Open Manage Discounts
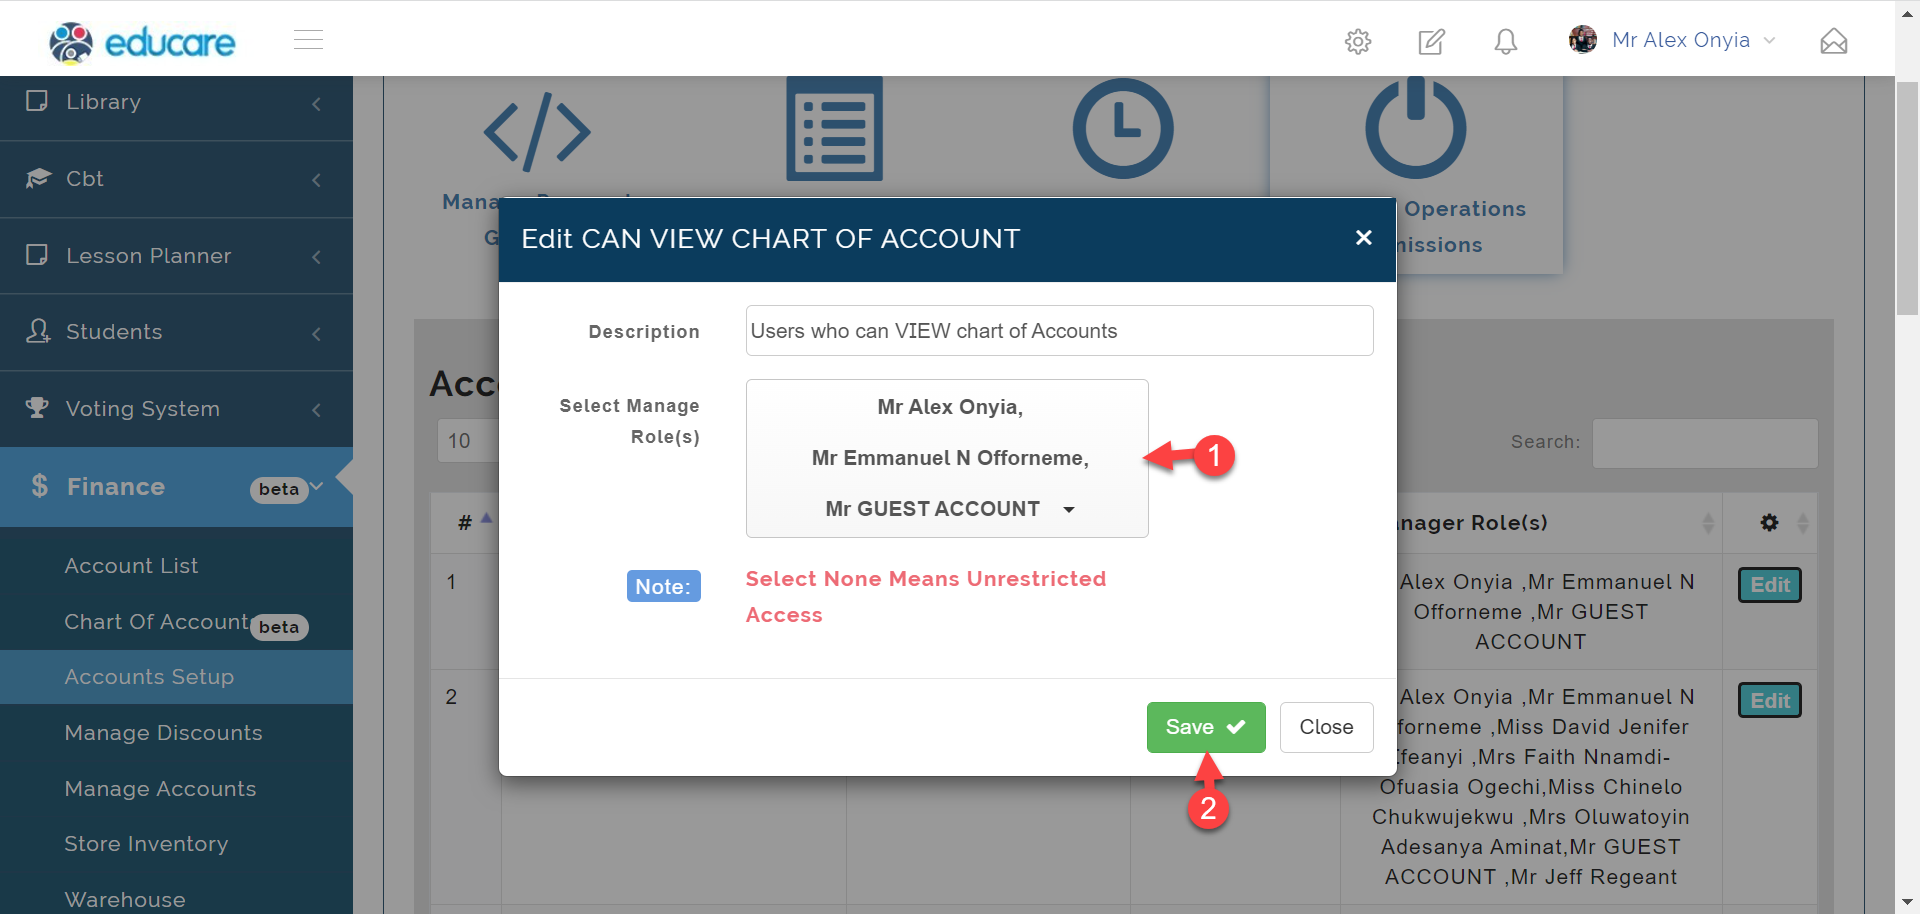The height and width of the screenshot is (914, 1920). pyautogui.click(x=163, y=733)
